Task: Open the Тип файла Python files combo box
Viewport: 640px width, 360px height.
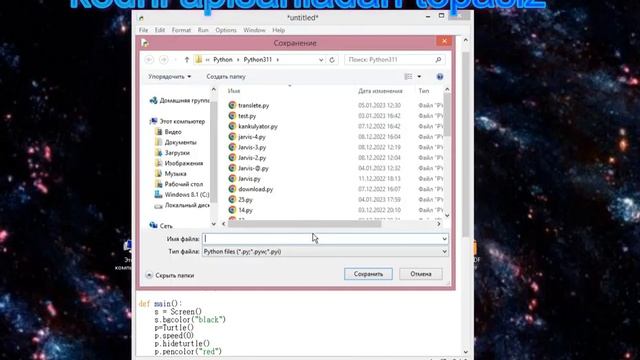Action: 325,252
